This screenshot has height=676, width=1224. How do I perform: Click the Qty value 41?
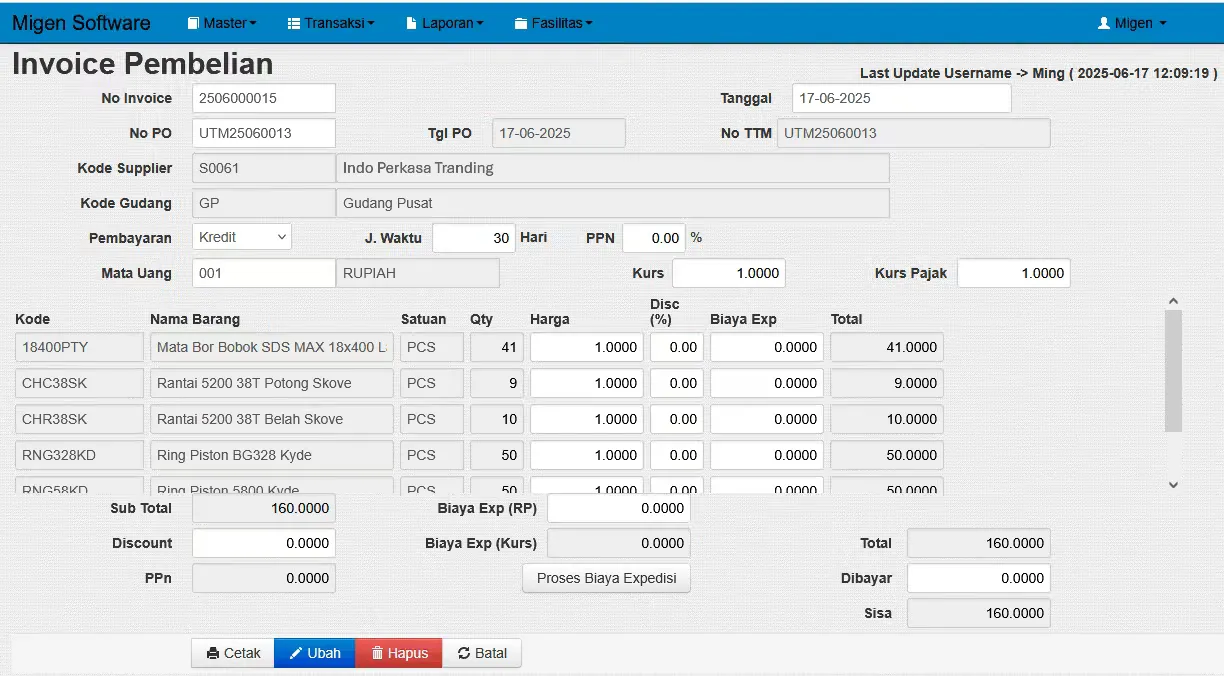pos(497,347)
